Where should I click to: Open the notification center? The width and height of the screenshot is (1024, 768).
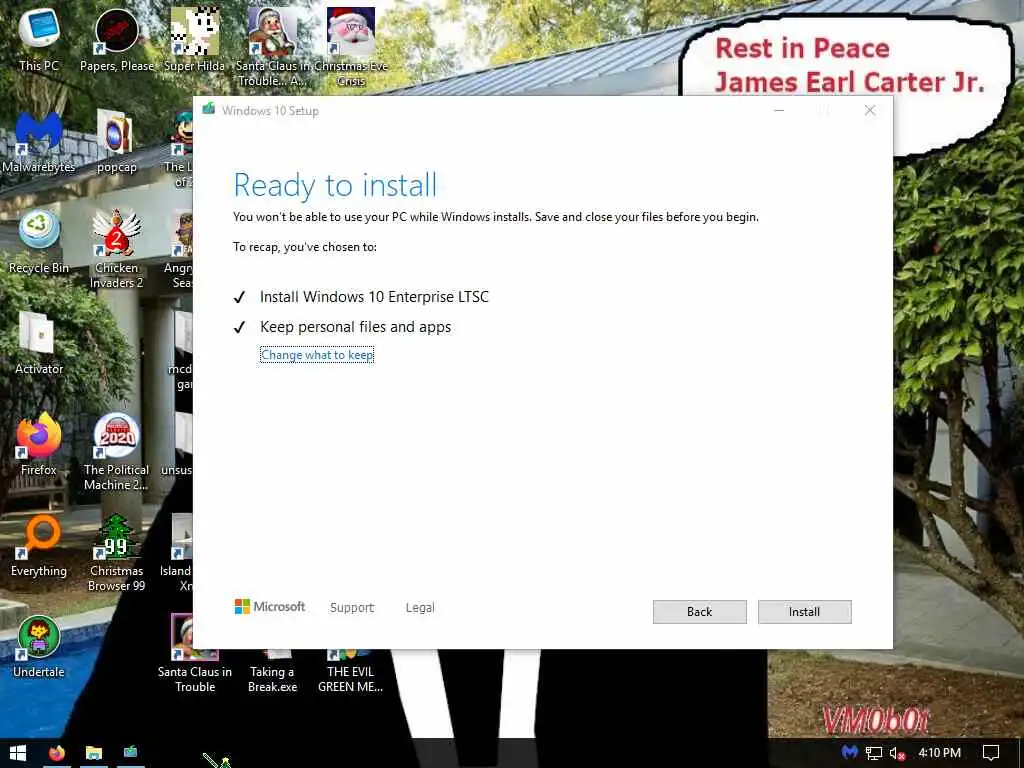(991, 753)
